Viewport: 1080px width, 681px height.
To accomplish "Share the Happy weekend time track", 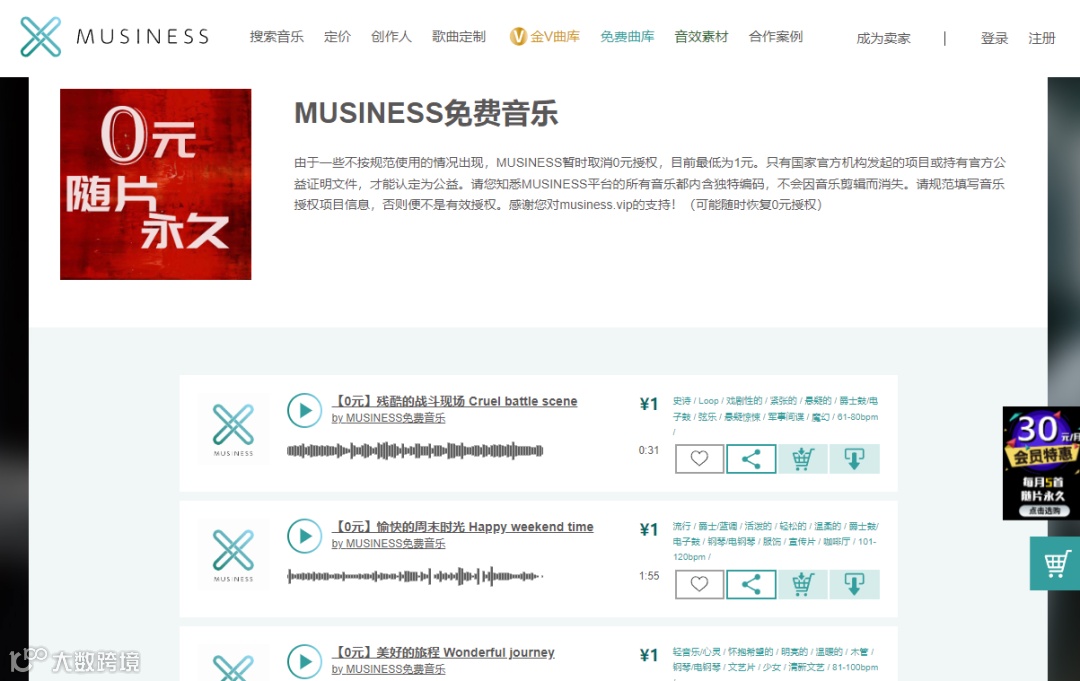I will tap(751, 585).
